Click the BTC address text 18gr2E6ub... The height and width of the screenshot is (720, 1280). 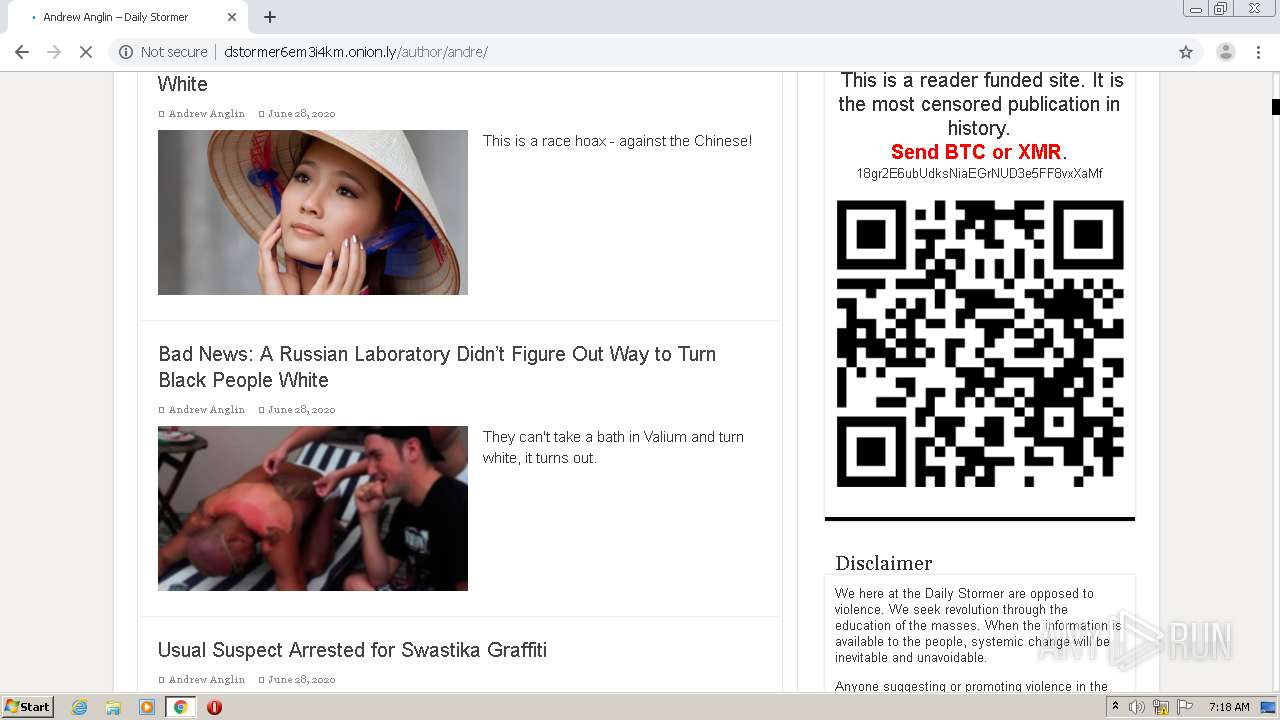[x=979, y=173]
